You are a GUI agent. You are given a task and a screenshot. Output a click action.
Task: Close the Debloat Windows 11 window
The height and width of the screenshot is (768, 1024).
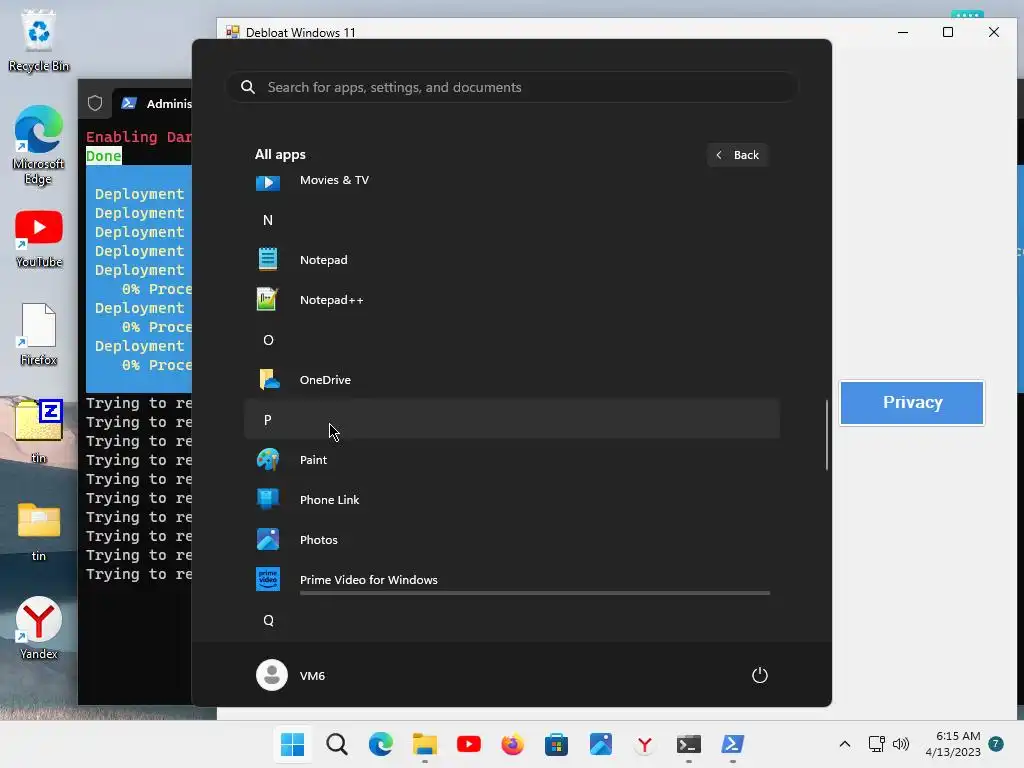pos(993,32)
